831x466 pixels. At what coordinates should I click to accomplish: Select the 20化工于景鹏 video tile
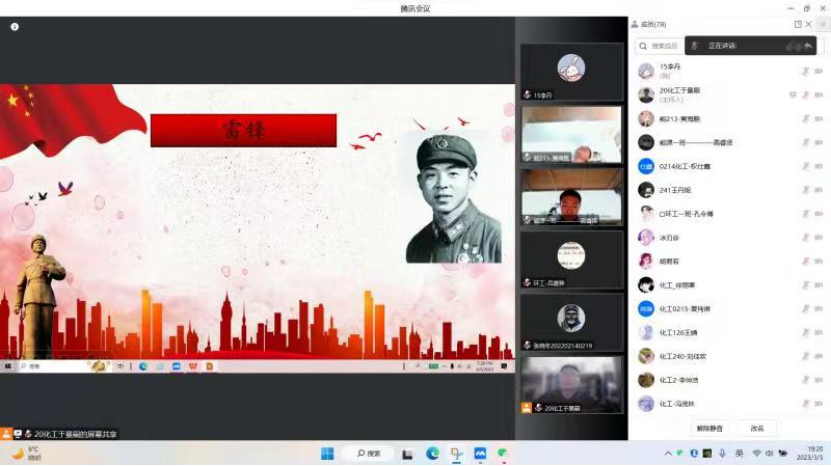pyautogui.click(x=571, y=385)
